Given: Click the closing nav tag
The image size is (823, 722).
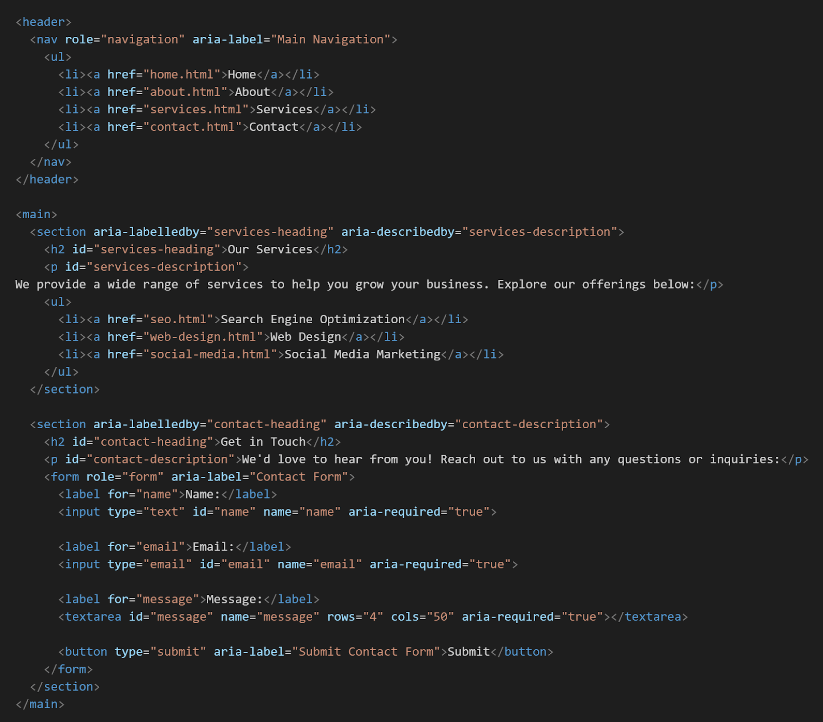Looking at the screenshot, I should coord(51,162).
